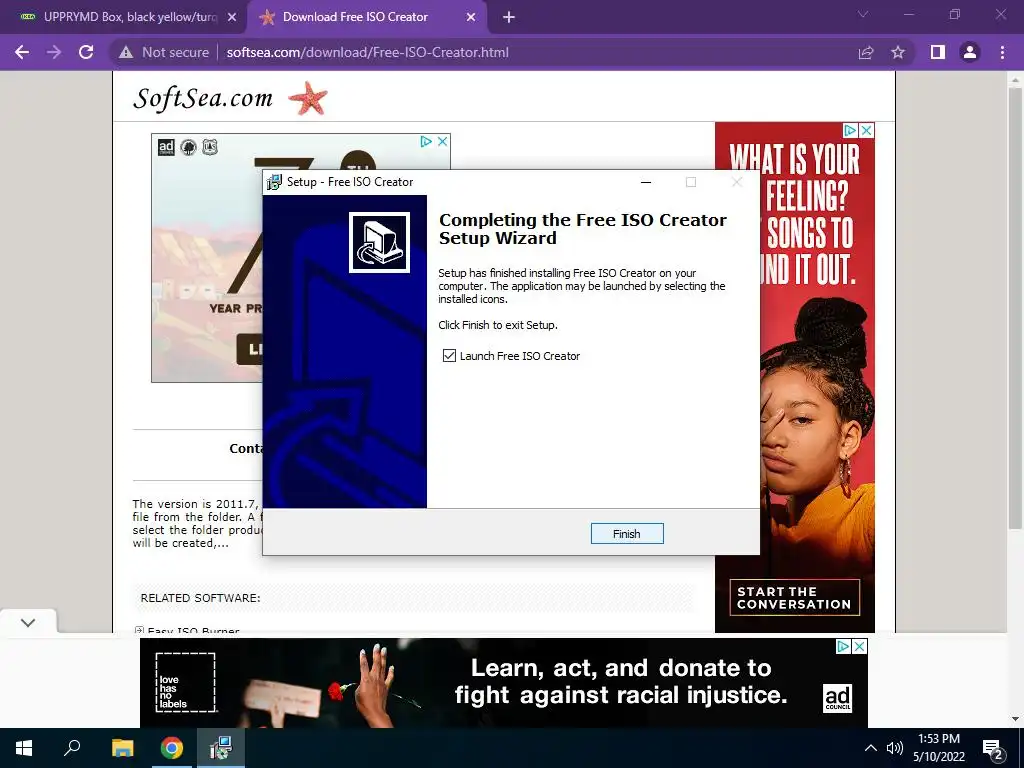Show hidden system tray icons
This screenshot has width=1024, height=768.
coord(871,748)
